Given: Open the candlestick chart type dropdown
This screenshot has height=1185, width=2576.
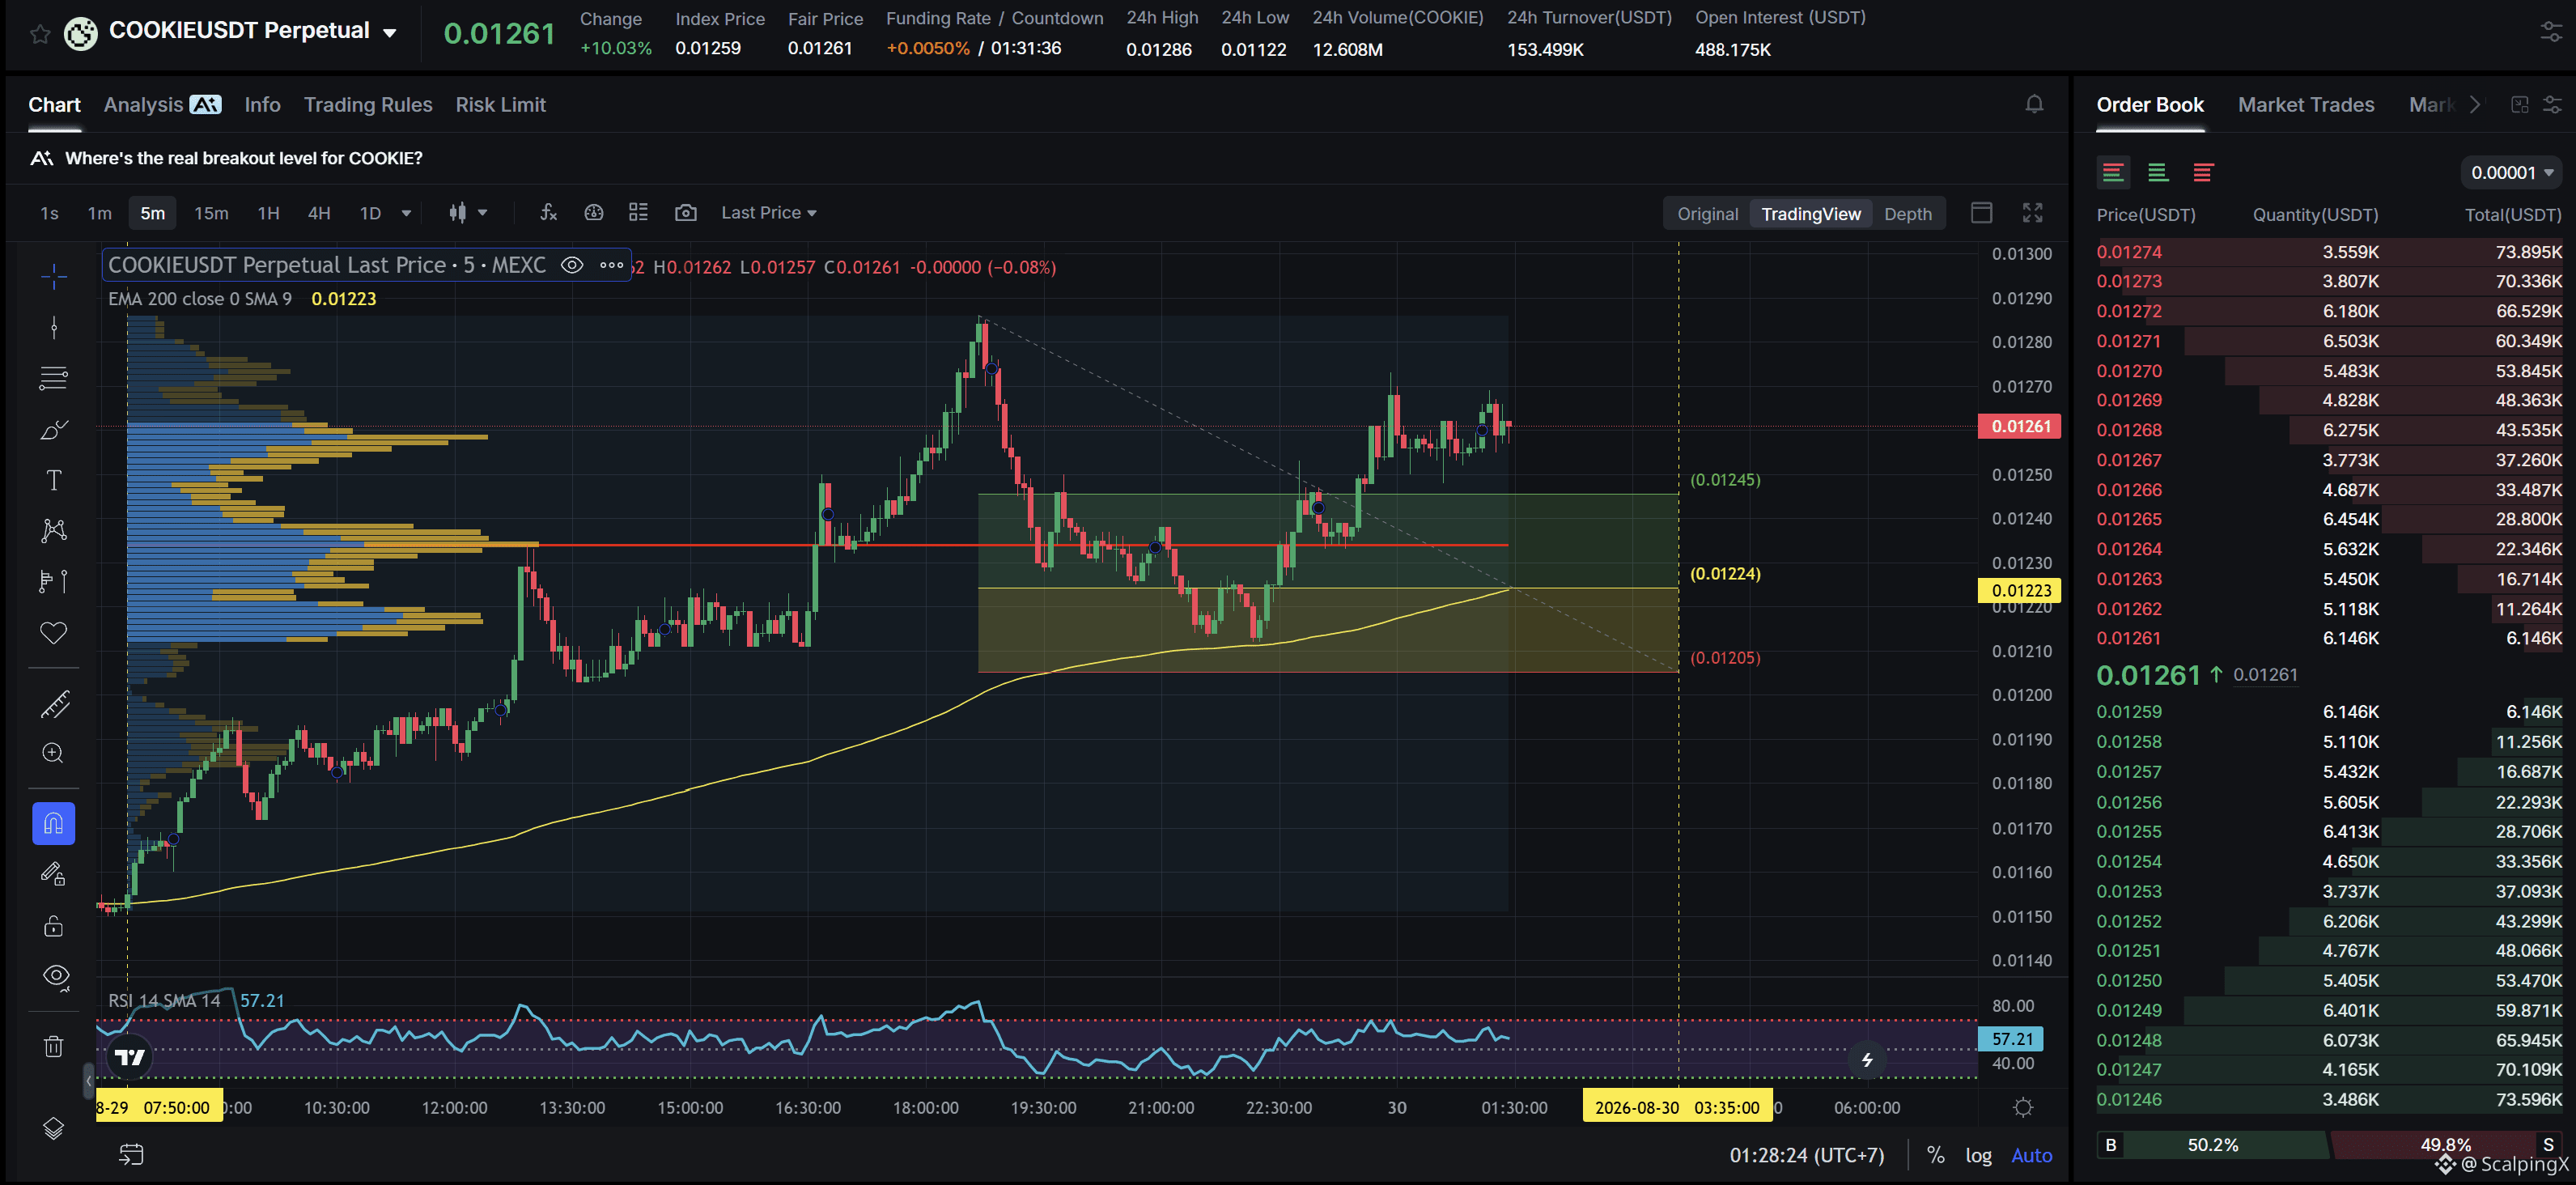Looking at the screenshot, I should point(467,212).
